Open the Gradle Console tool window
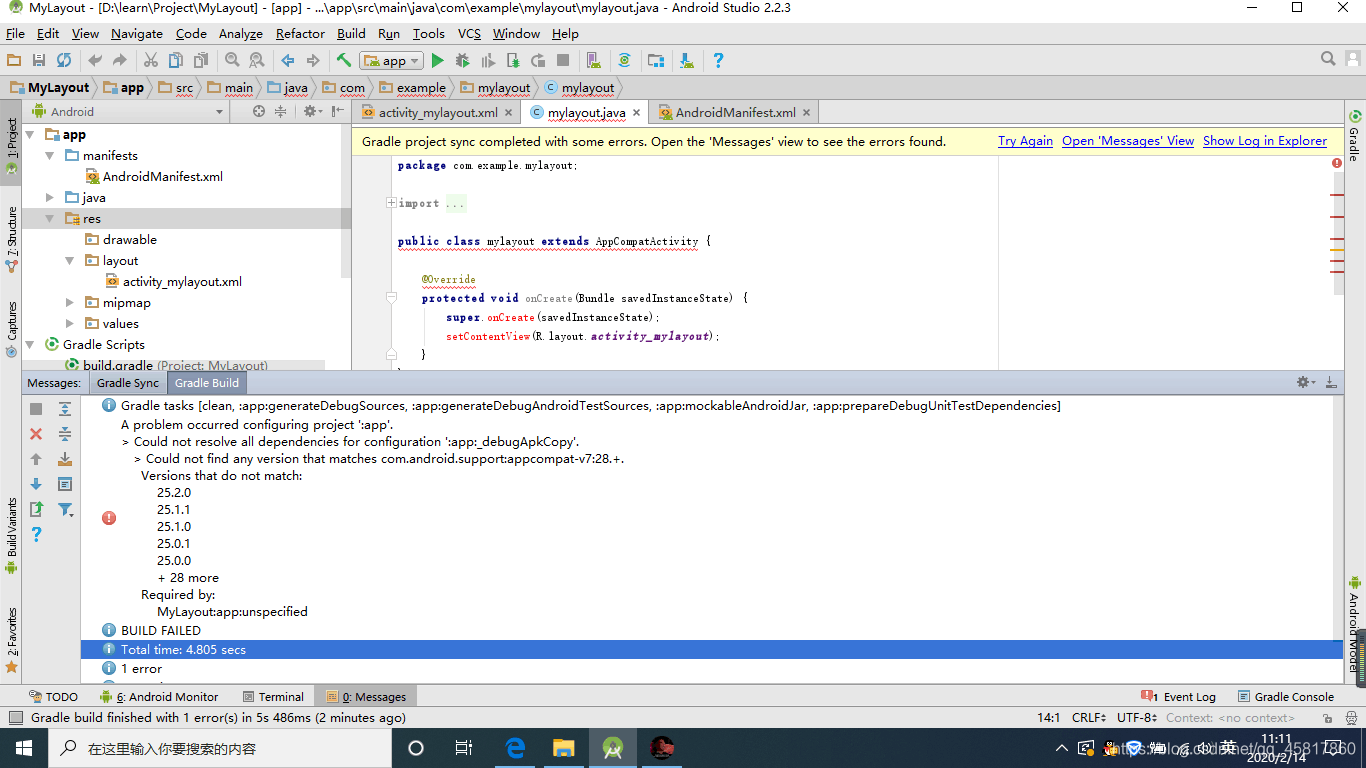1366x768 pixels. 1285,697
